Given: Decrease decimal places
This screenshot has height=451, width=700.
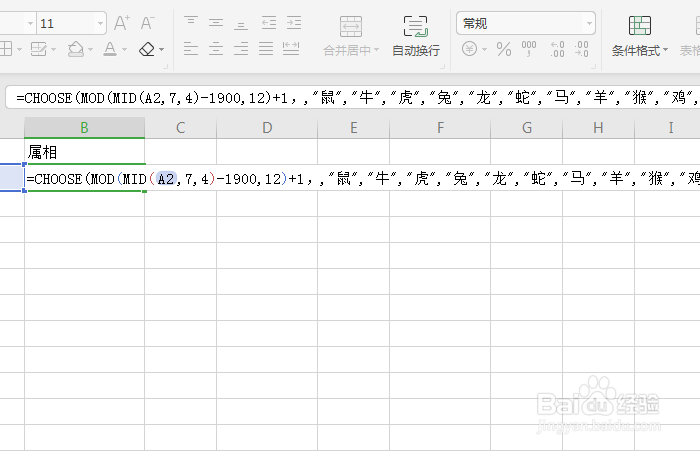Looking at the screenshot, I should [581, 49].
